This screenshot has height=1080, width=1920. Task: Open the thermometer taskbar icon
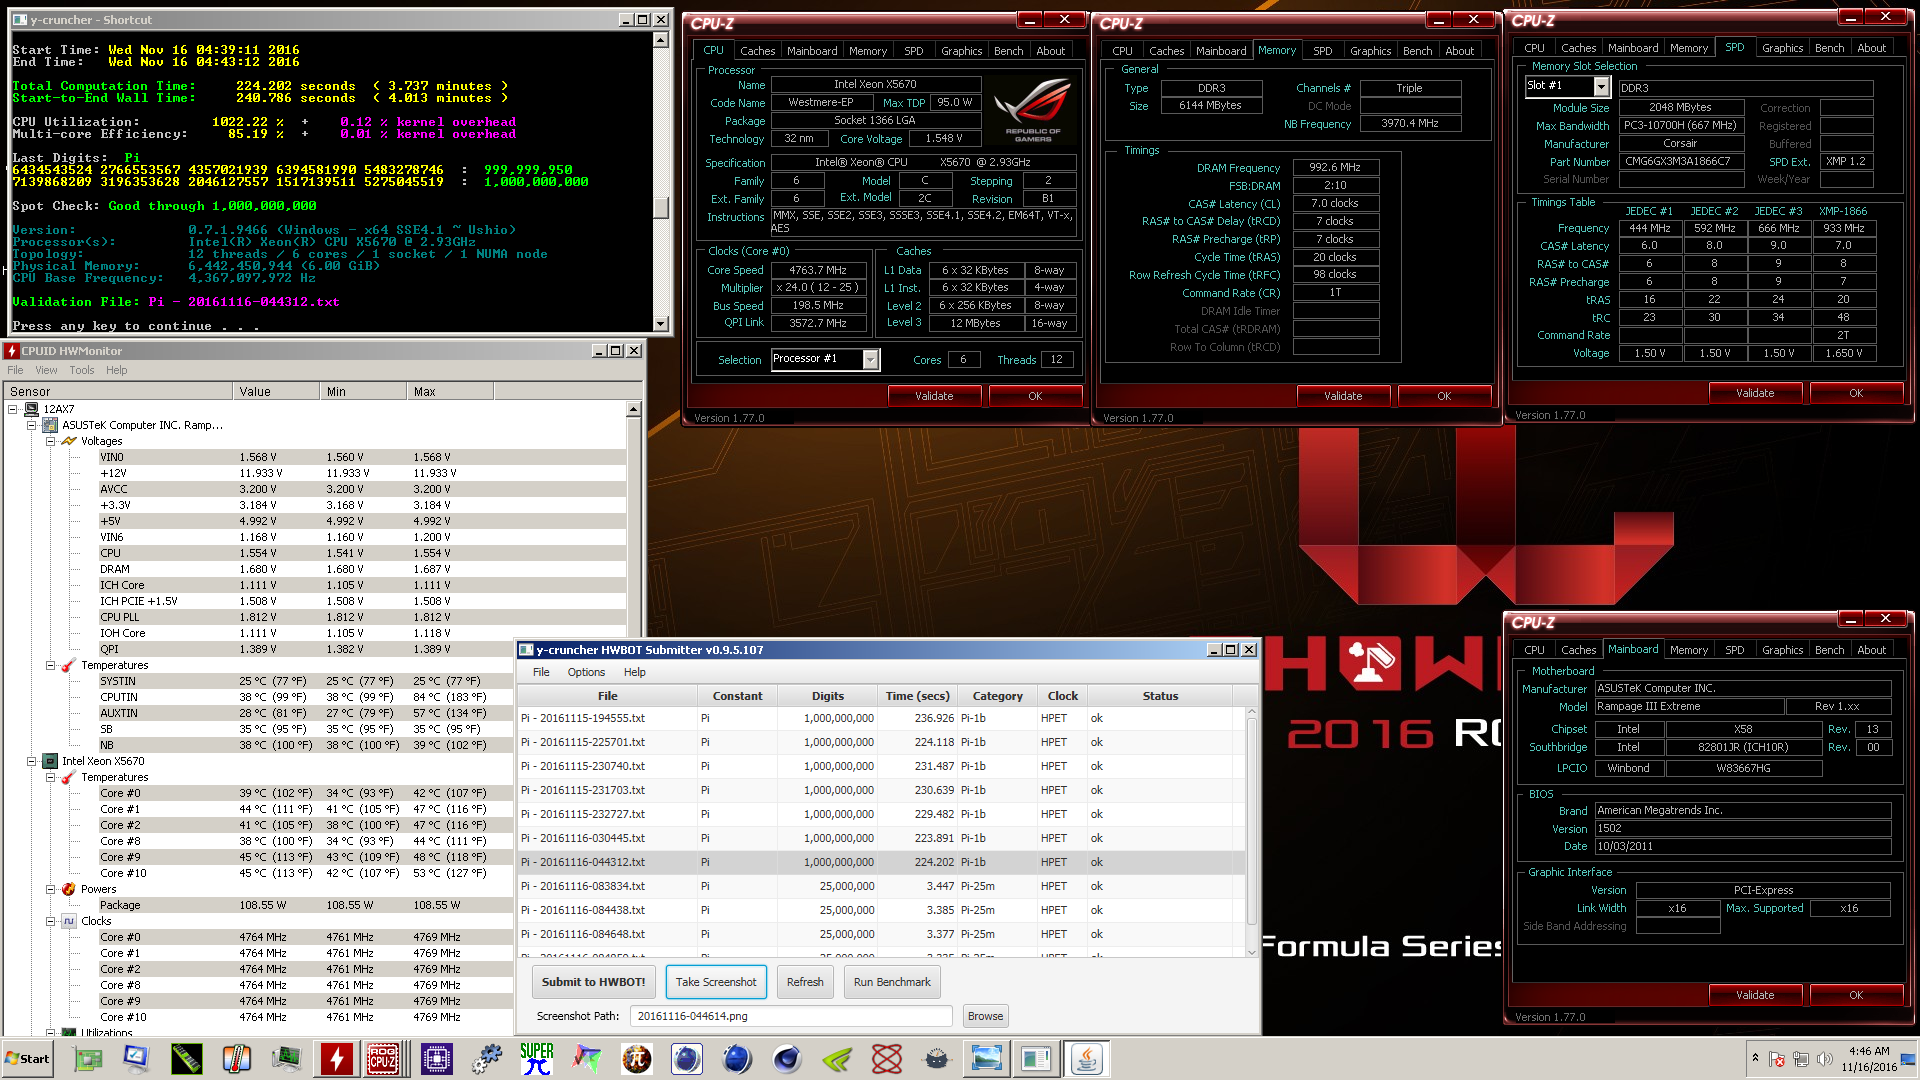[237, 1059]
